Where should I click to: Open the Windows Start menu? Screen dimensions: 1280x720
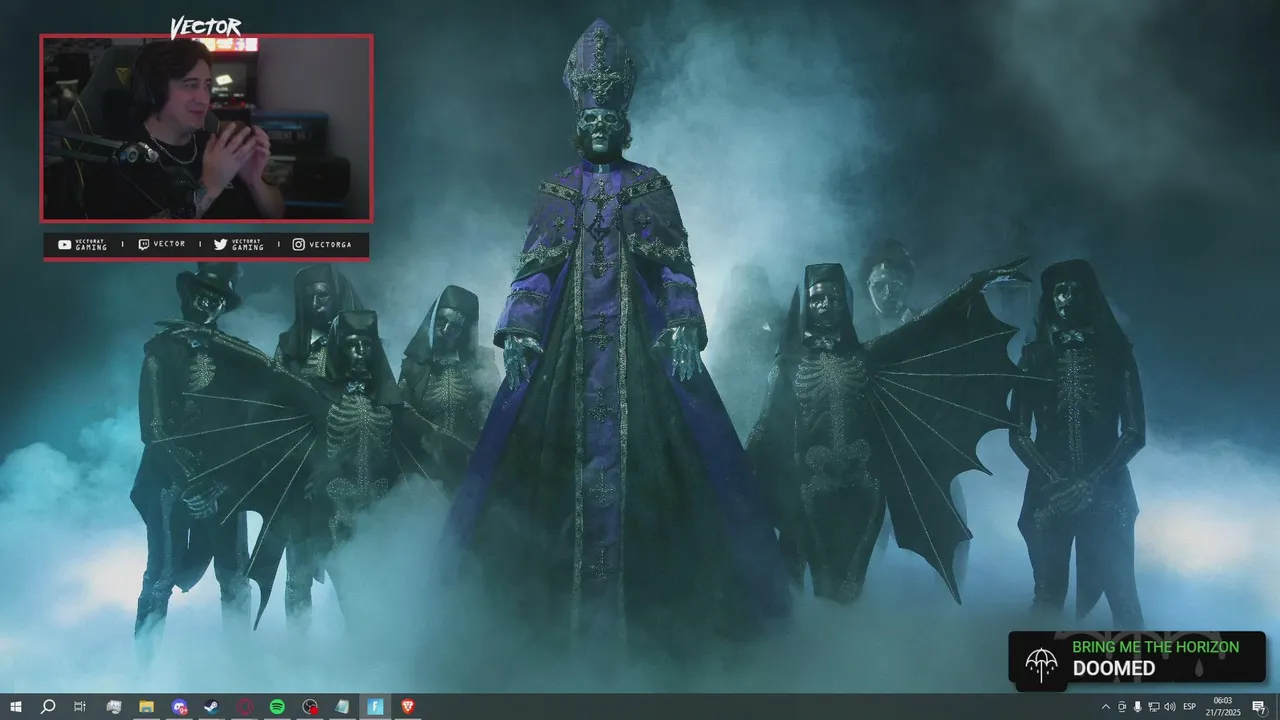(16, 707)
